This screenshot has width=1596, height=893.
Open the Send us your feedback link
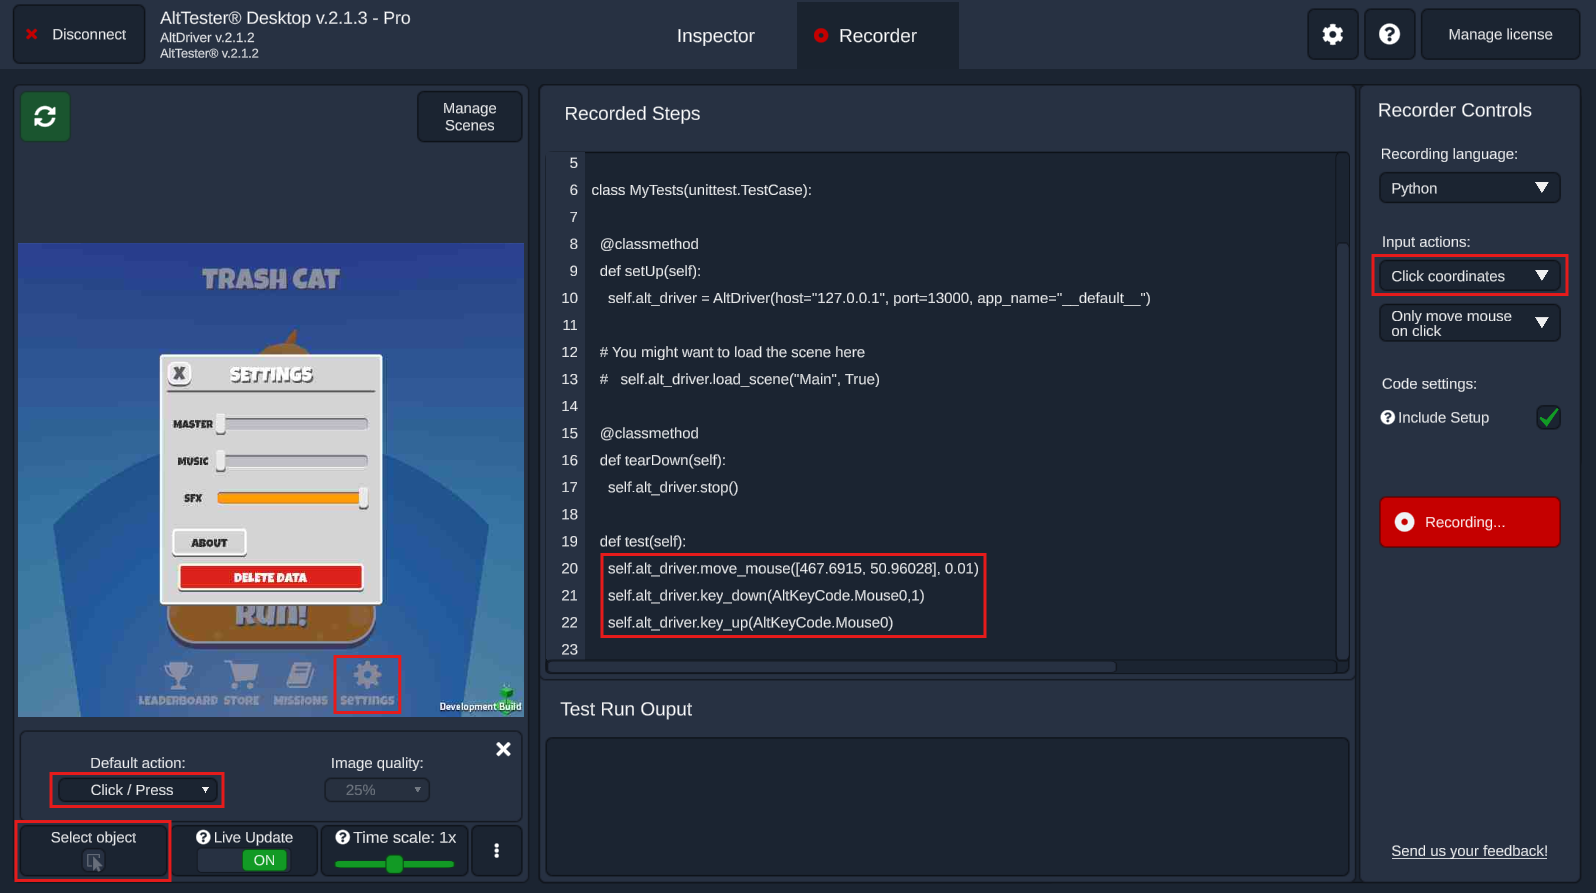pyautogui.click(x=1469, y=851)
